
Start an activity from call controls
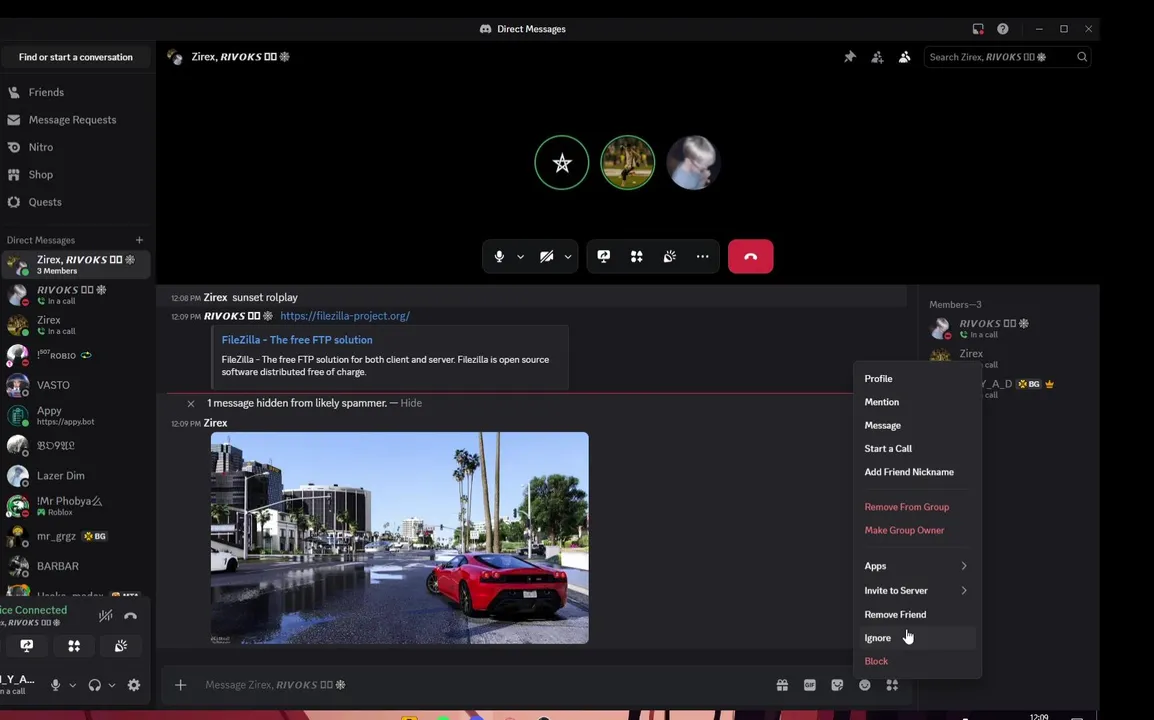pyautogui.click(x=637, y=256)
